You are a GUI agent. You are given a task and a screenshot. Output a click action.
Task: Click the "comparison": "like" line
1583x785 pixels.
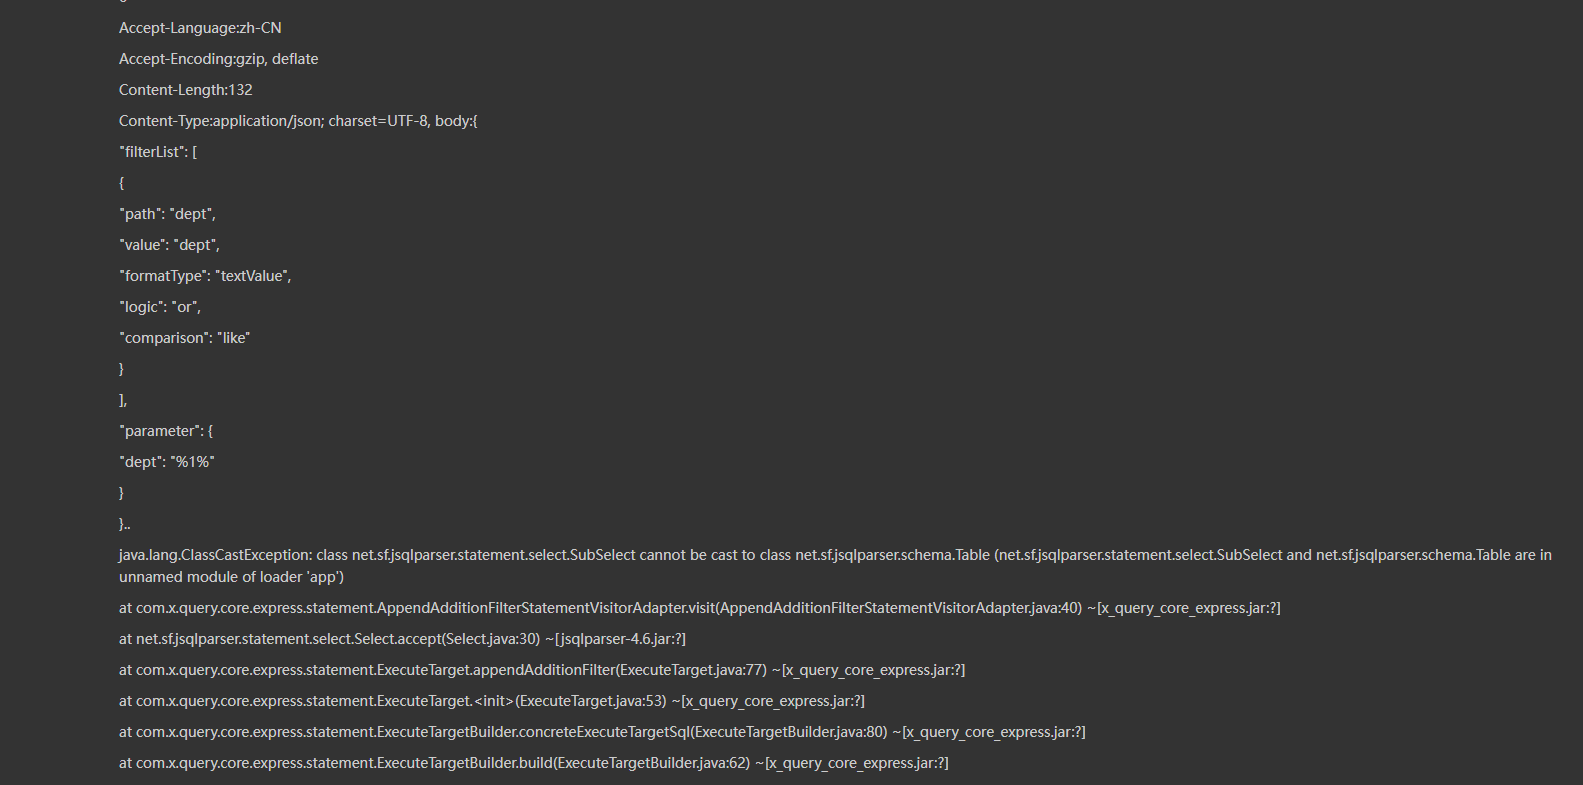pos(184,338)
